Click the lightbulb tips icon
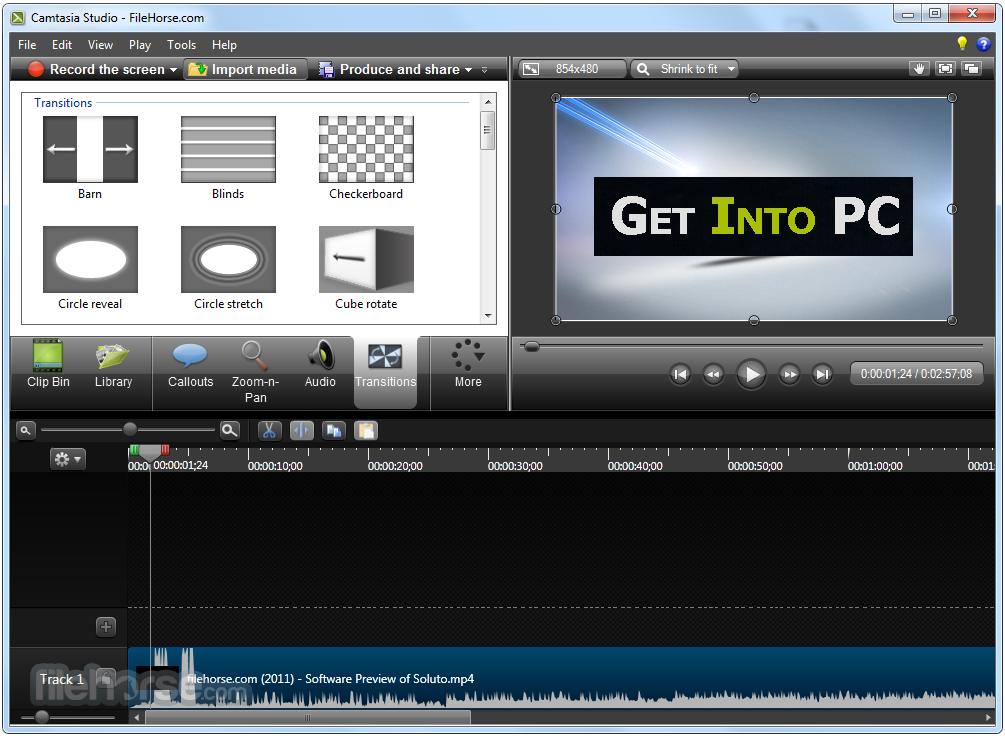Screen dimensions: 1005x736 [961, 44]
